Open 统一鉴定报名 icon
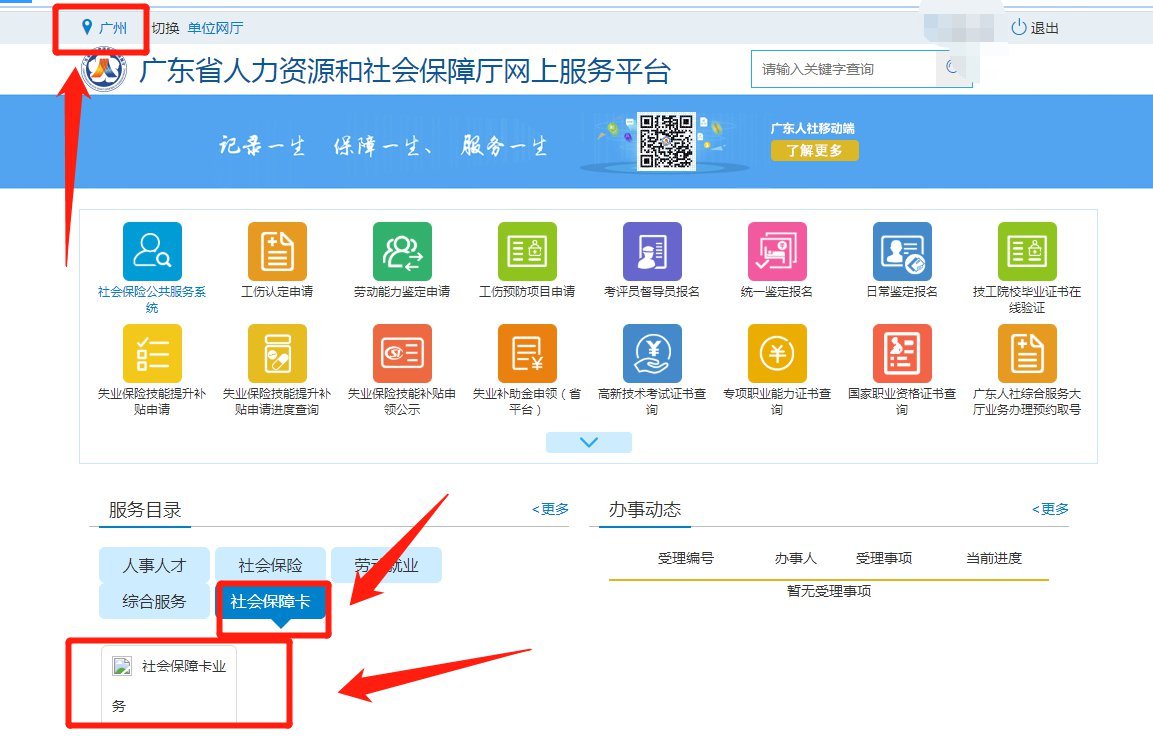Viewport: 1153px width, 741px height. (x=777, y=252)
